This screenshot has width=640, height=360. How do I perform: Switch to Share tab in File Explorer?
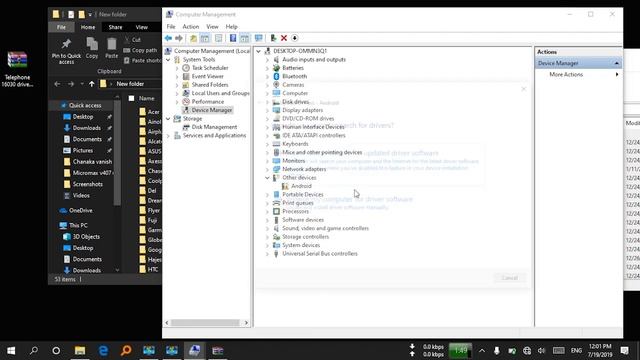pyautogui.click(x=115, y=27)
